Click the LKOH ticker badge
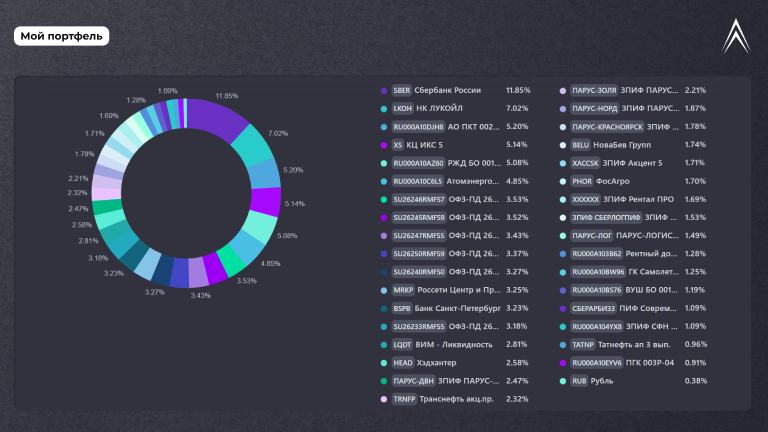768x432 pixels. tap(403, 108)
